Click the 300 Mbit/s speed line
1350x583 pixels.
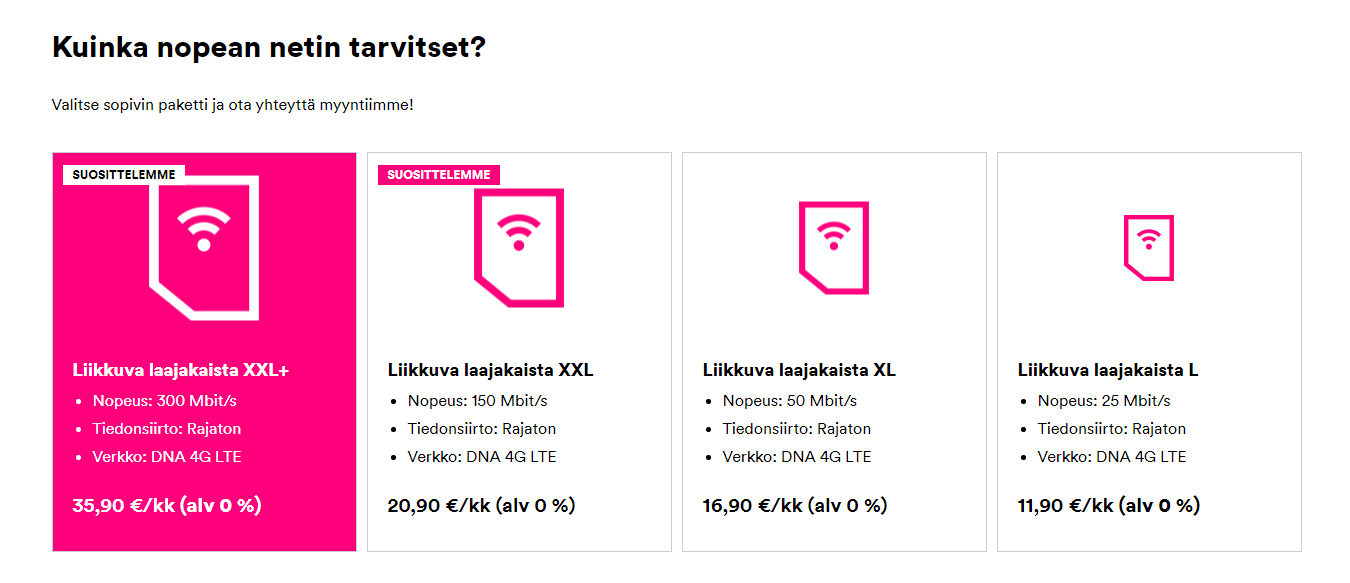coord(164,401)
